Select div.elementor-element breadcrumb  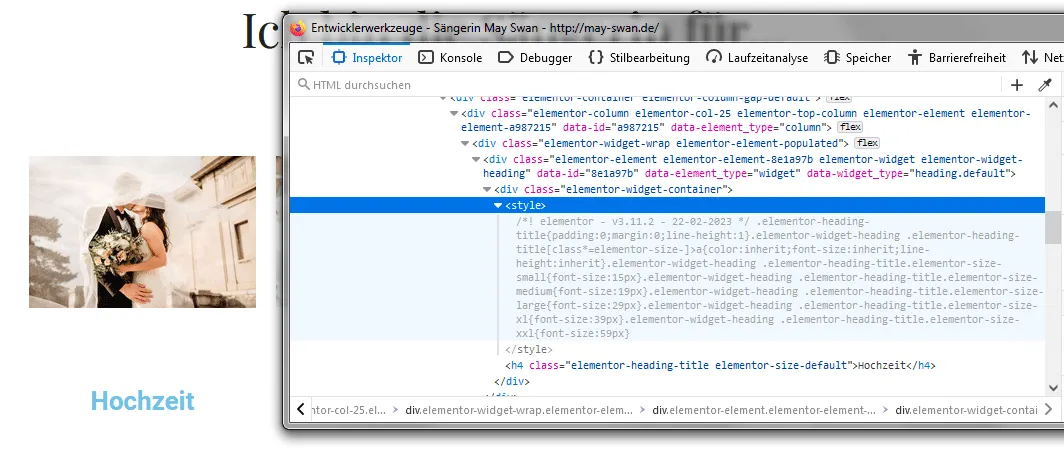click(x=764, y=410)
